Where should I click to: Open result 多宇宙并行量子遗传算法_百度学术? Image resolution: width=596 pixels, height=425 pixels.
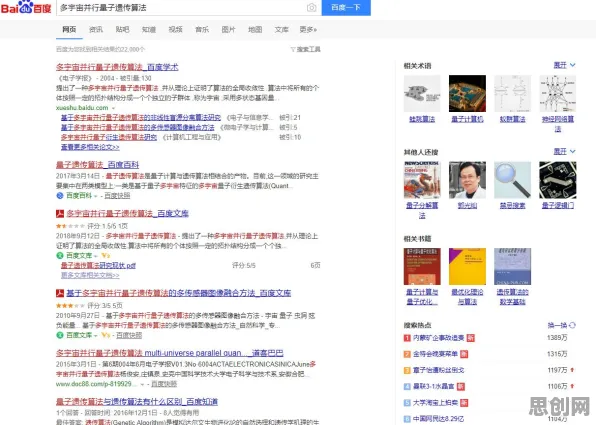point(117,67)
